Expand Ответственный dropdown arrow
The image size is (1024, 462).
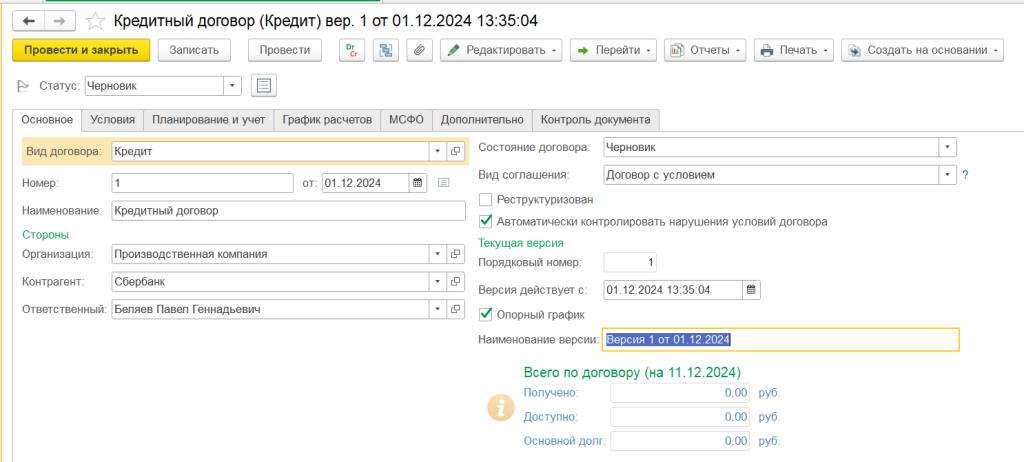[x=438, y=308]
